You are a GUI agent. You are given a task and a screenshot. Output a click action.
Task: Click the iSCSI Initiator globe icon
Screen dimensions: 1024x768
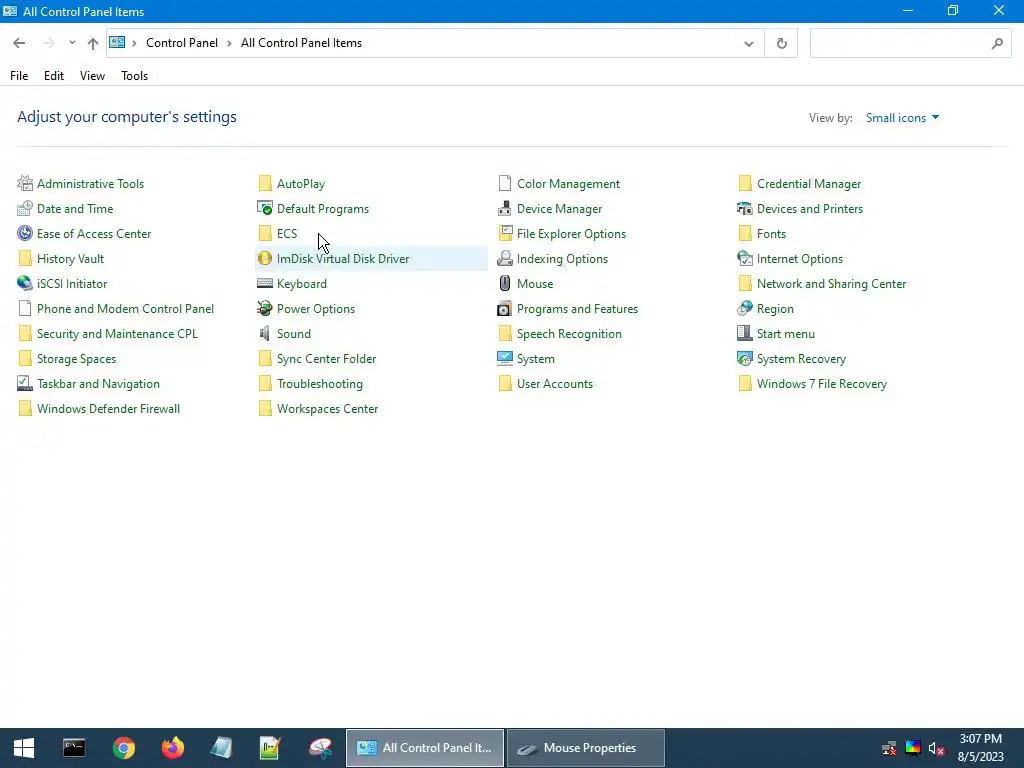[x=25, y=283]
